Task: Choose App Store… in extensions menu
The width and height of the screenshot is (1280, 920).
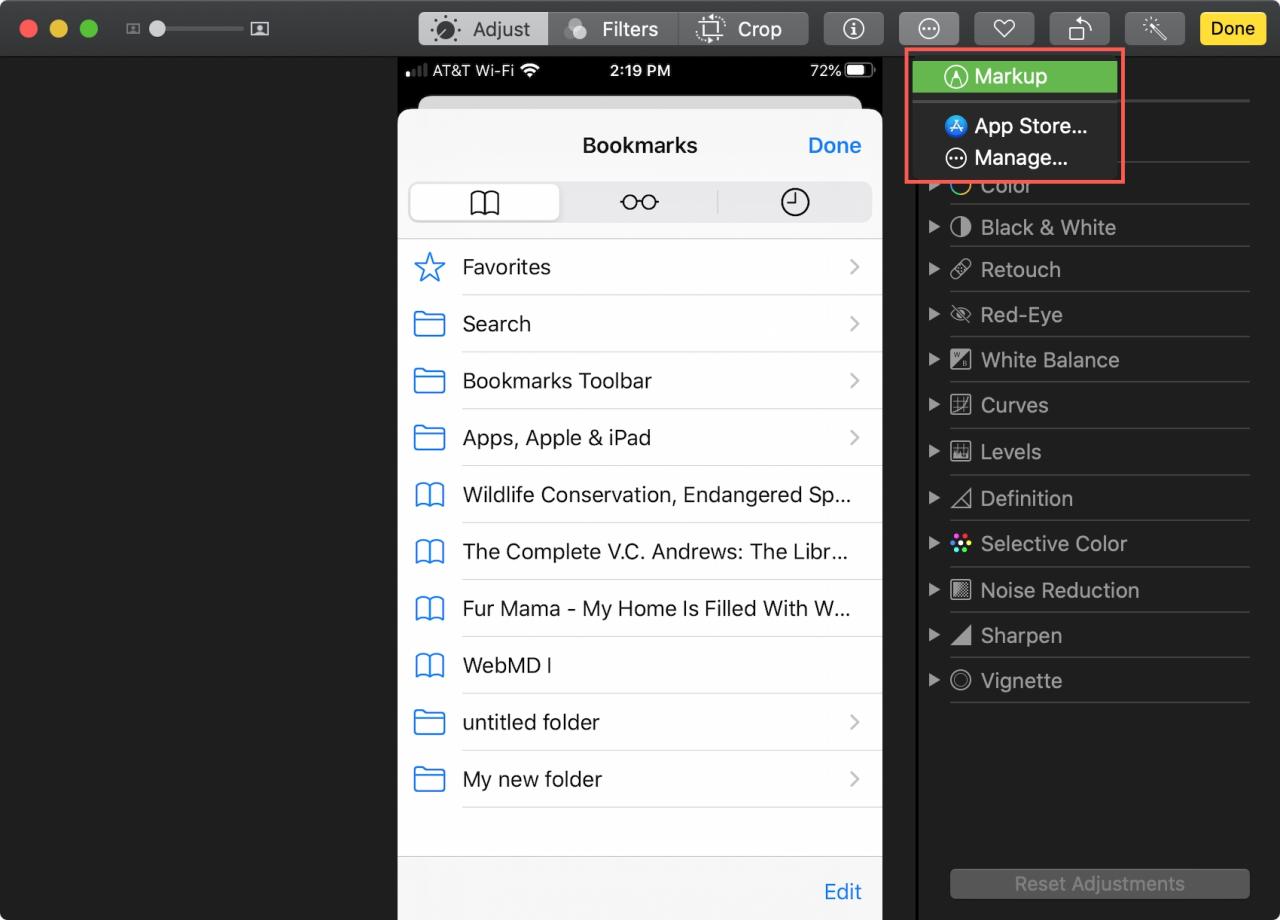Action: [1029, 126]
